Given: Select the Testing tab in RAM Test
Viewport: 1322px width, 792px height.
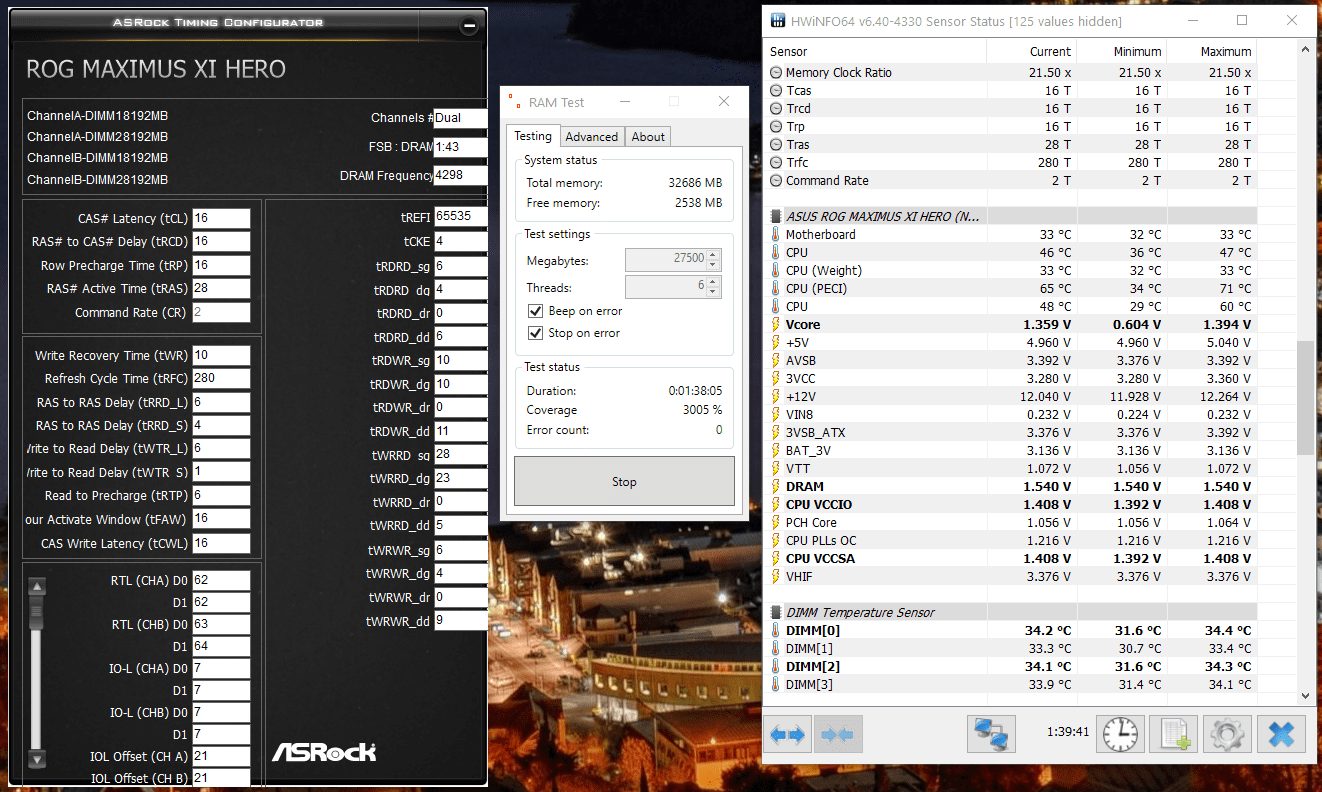Looking at the screenshot, I should pos(533,136).
